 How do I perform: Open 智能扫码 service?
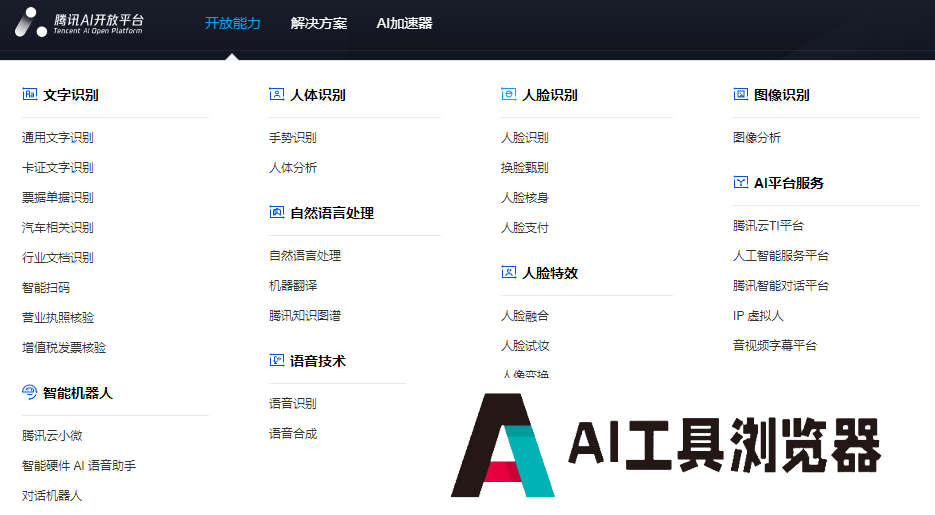point(46,287)
